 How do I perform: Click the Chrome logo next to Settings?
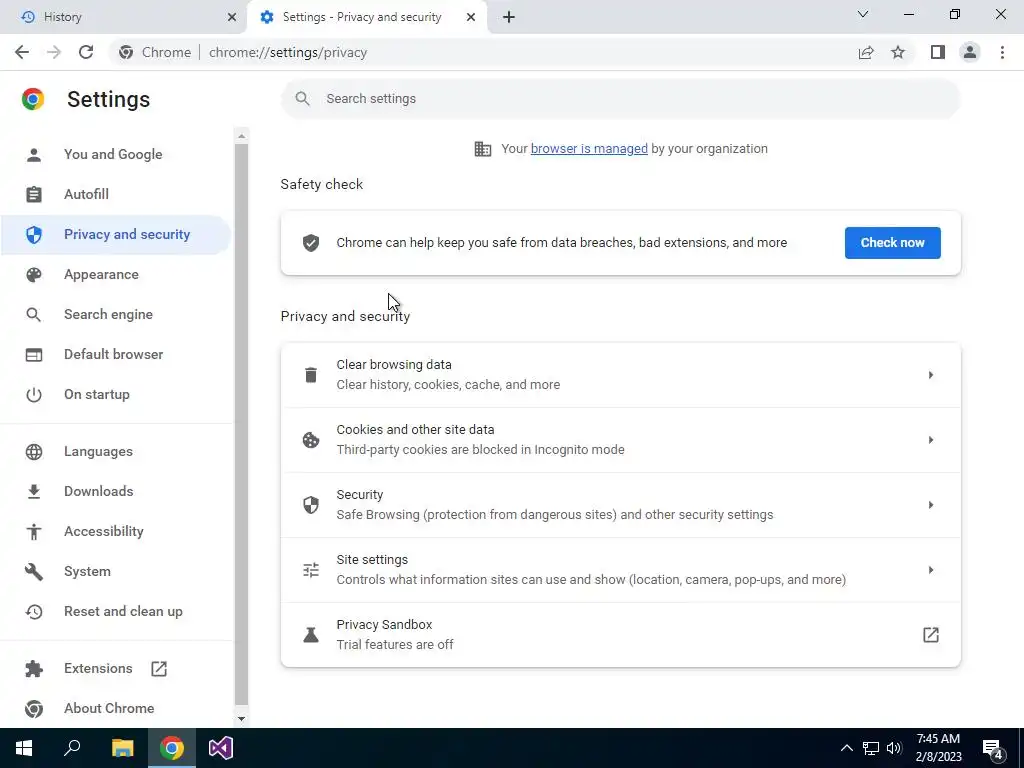click(x=33, y=99)
